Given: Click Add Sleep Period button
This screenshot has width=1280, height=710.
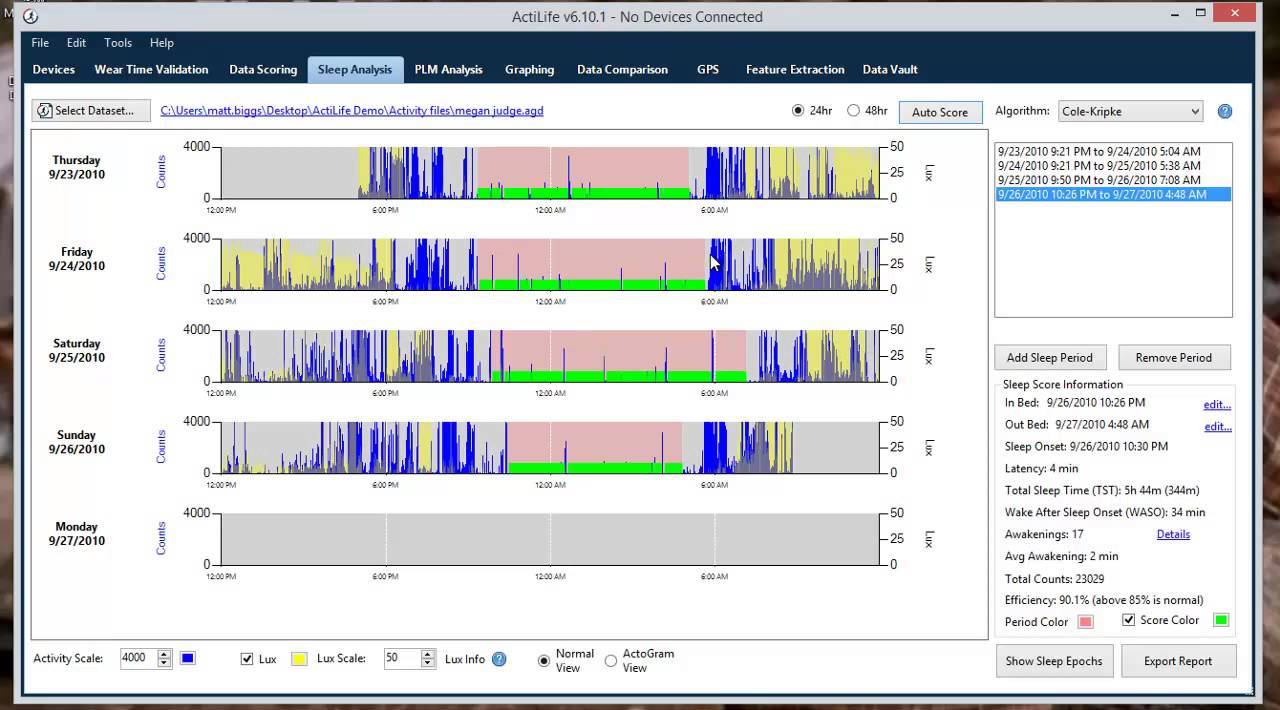Looking at the screenshot, I should [1050, 357].
